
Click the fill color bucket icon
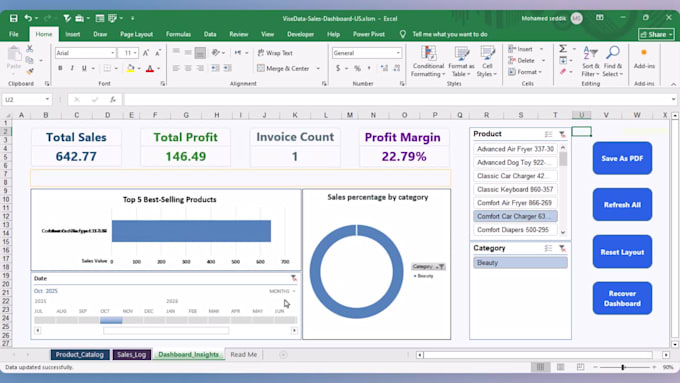click(130, 68)
